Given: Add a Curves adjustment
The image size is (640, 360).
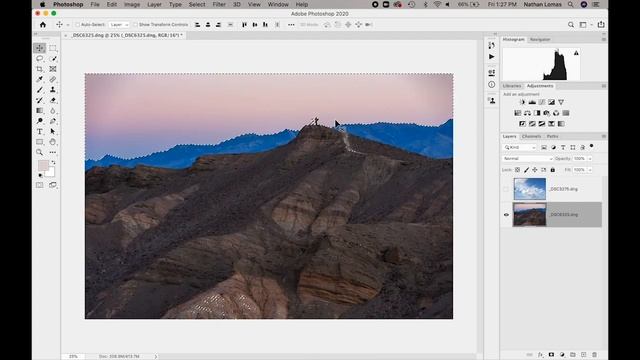Looking at the screenshot, I should 542,102.
